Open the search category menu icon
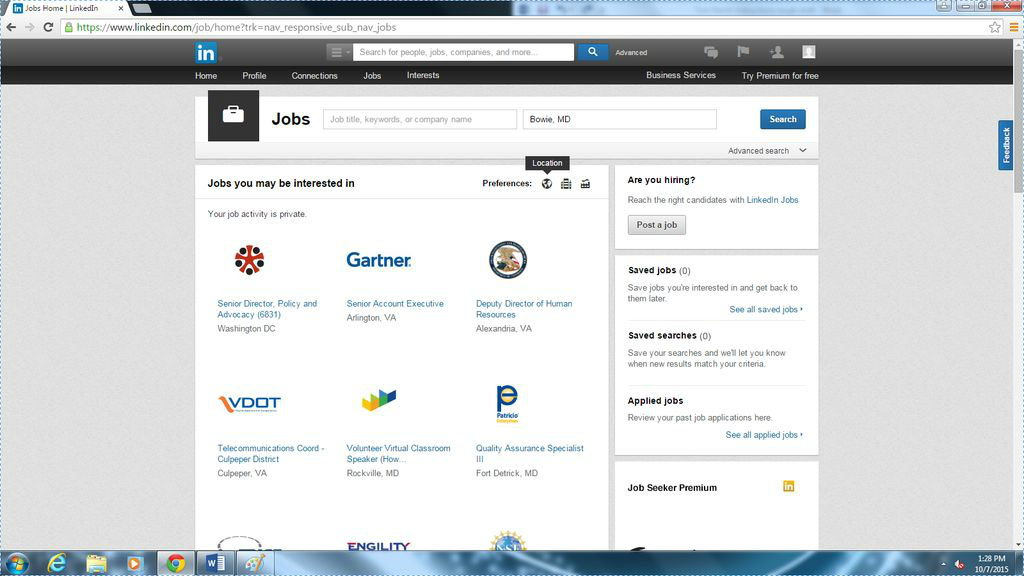 click(338, 52)
